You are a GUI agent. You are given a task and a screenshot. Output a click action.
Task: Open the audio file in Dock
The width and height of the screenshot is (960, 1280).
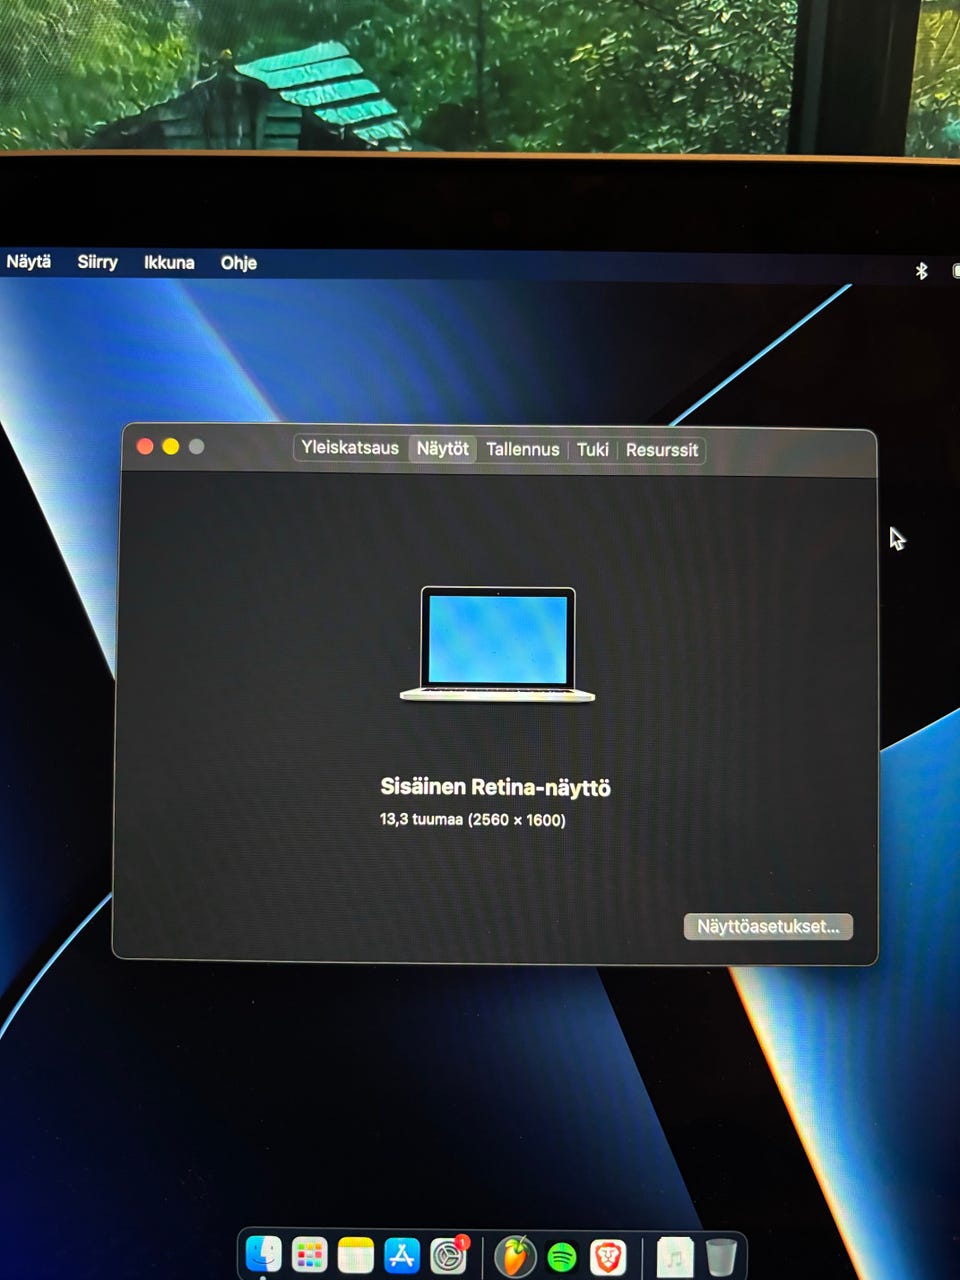[674, 1257]
